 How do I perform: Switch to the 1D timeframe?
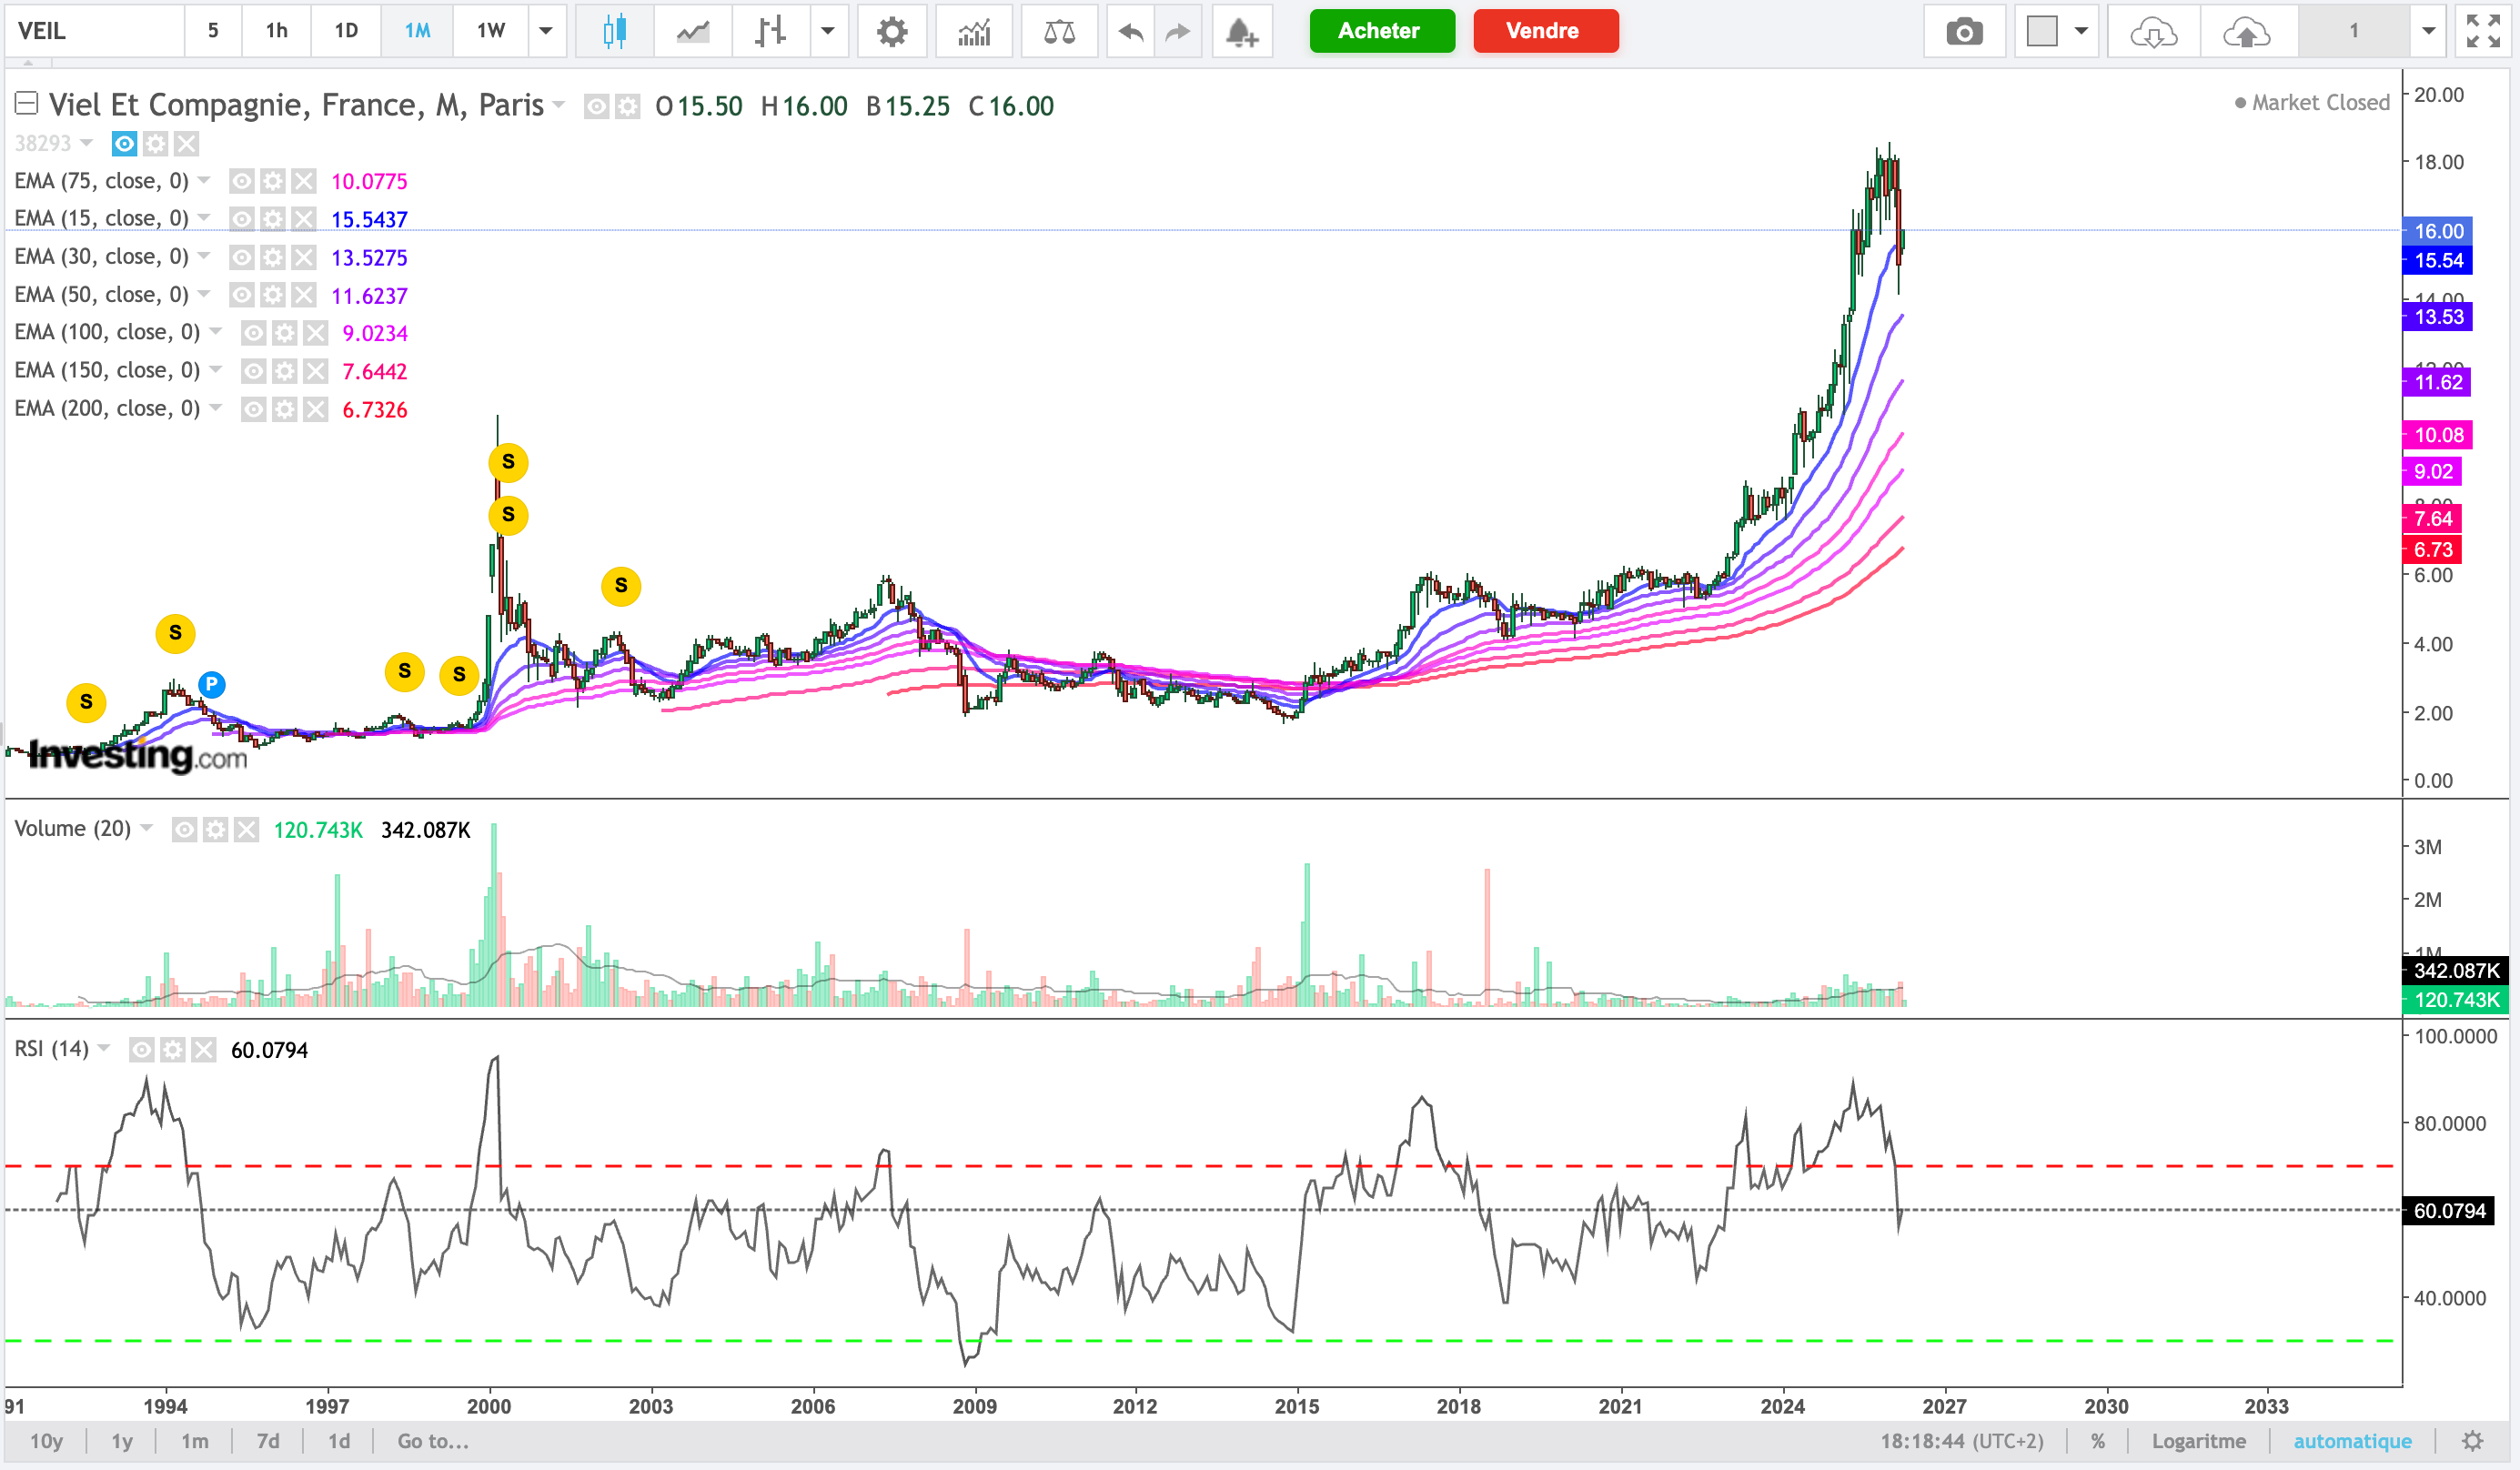[x=346, y=31]
